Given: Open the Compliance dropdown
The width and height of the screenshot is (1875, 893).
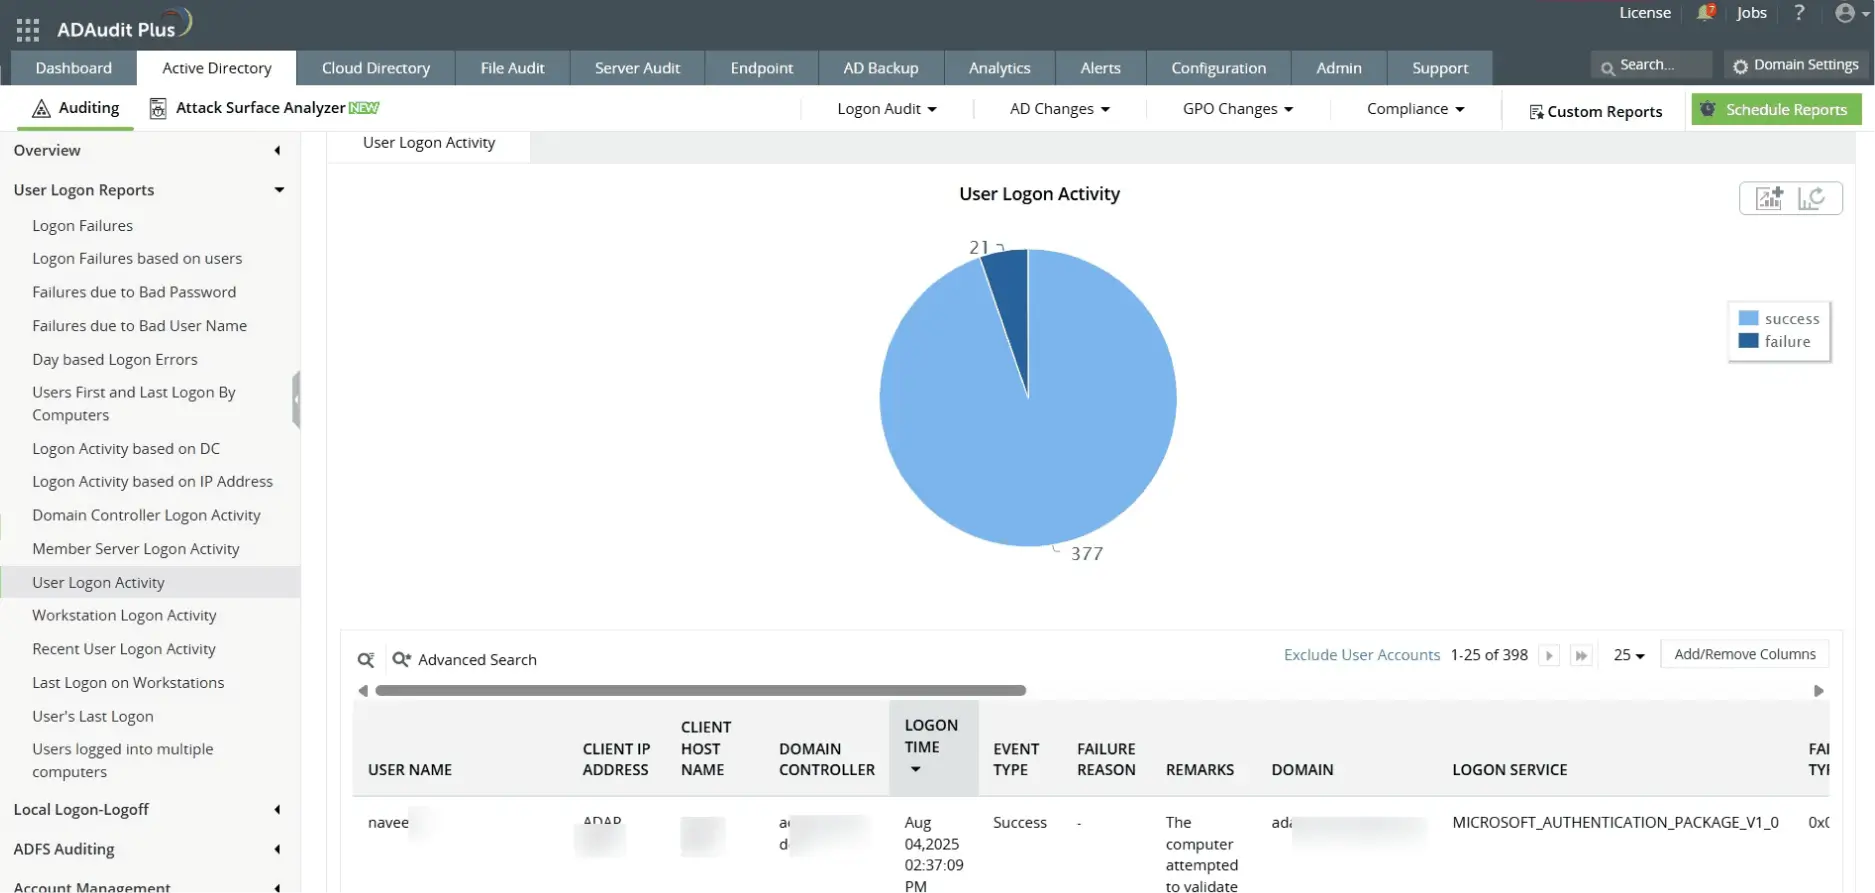Looking at the screenshot, I should click(1416, 109).
